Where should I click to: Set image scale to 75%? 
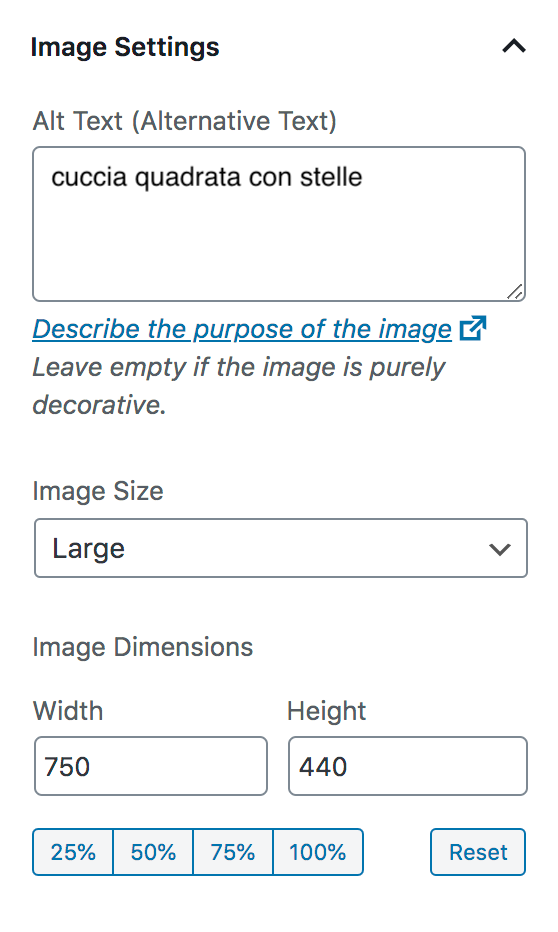click(233, 852)
